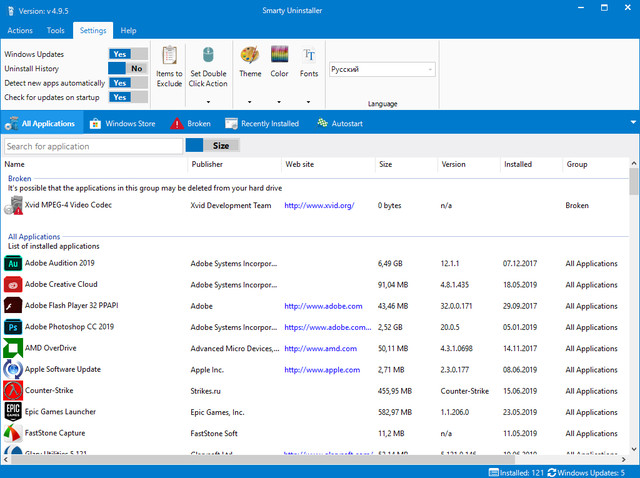Click the horizontal scrollbar right arrow

point(624,460)
